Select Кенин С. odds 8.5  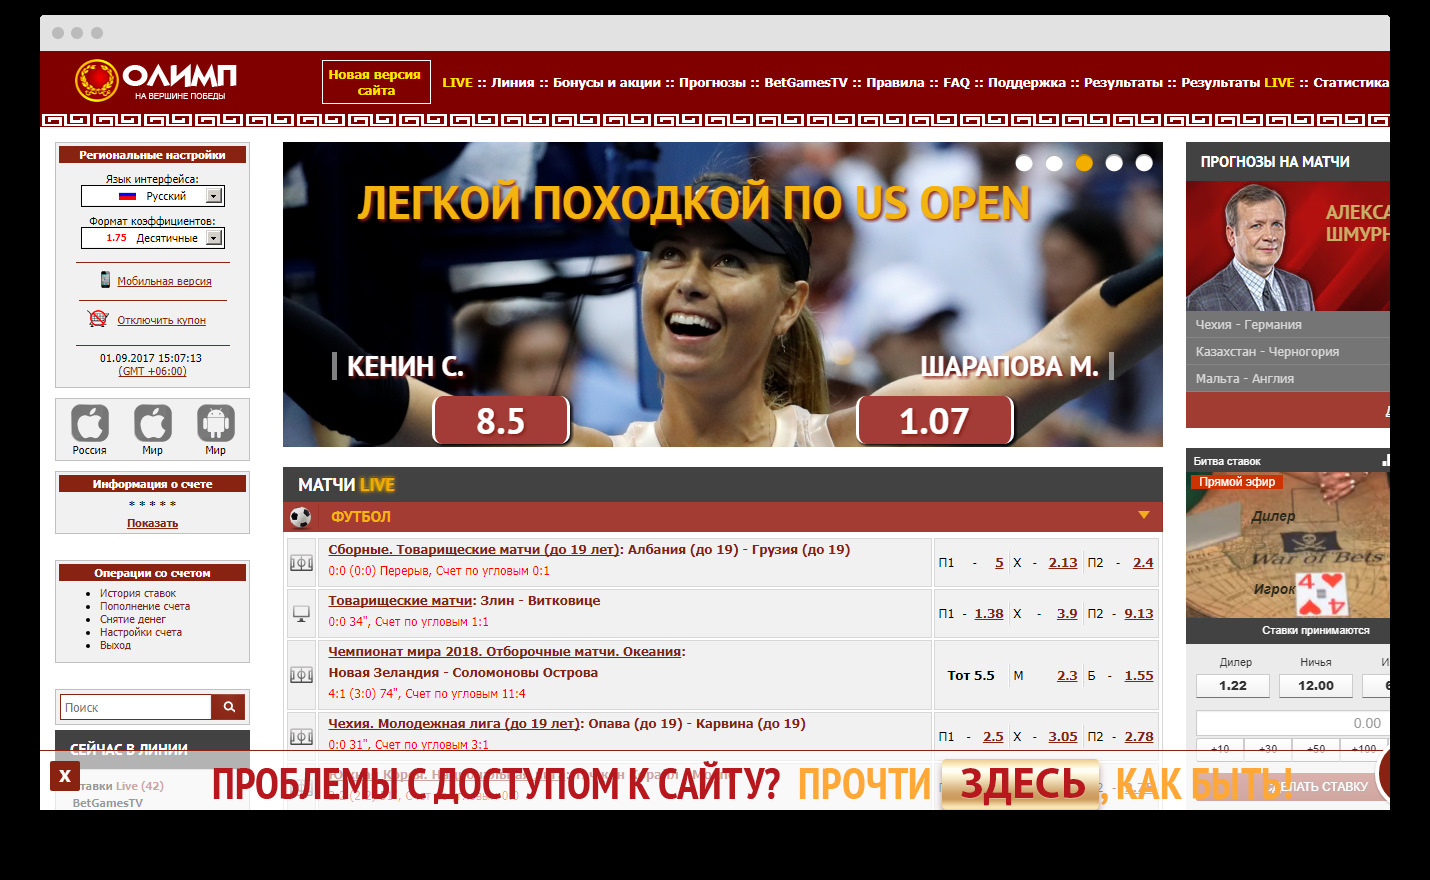(501, 420)
